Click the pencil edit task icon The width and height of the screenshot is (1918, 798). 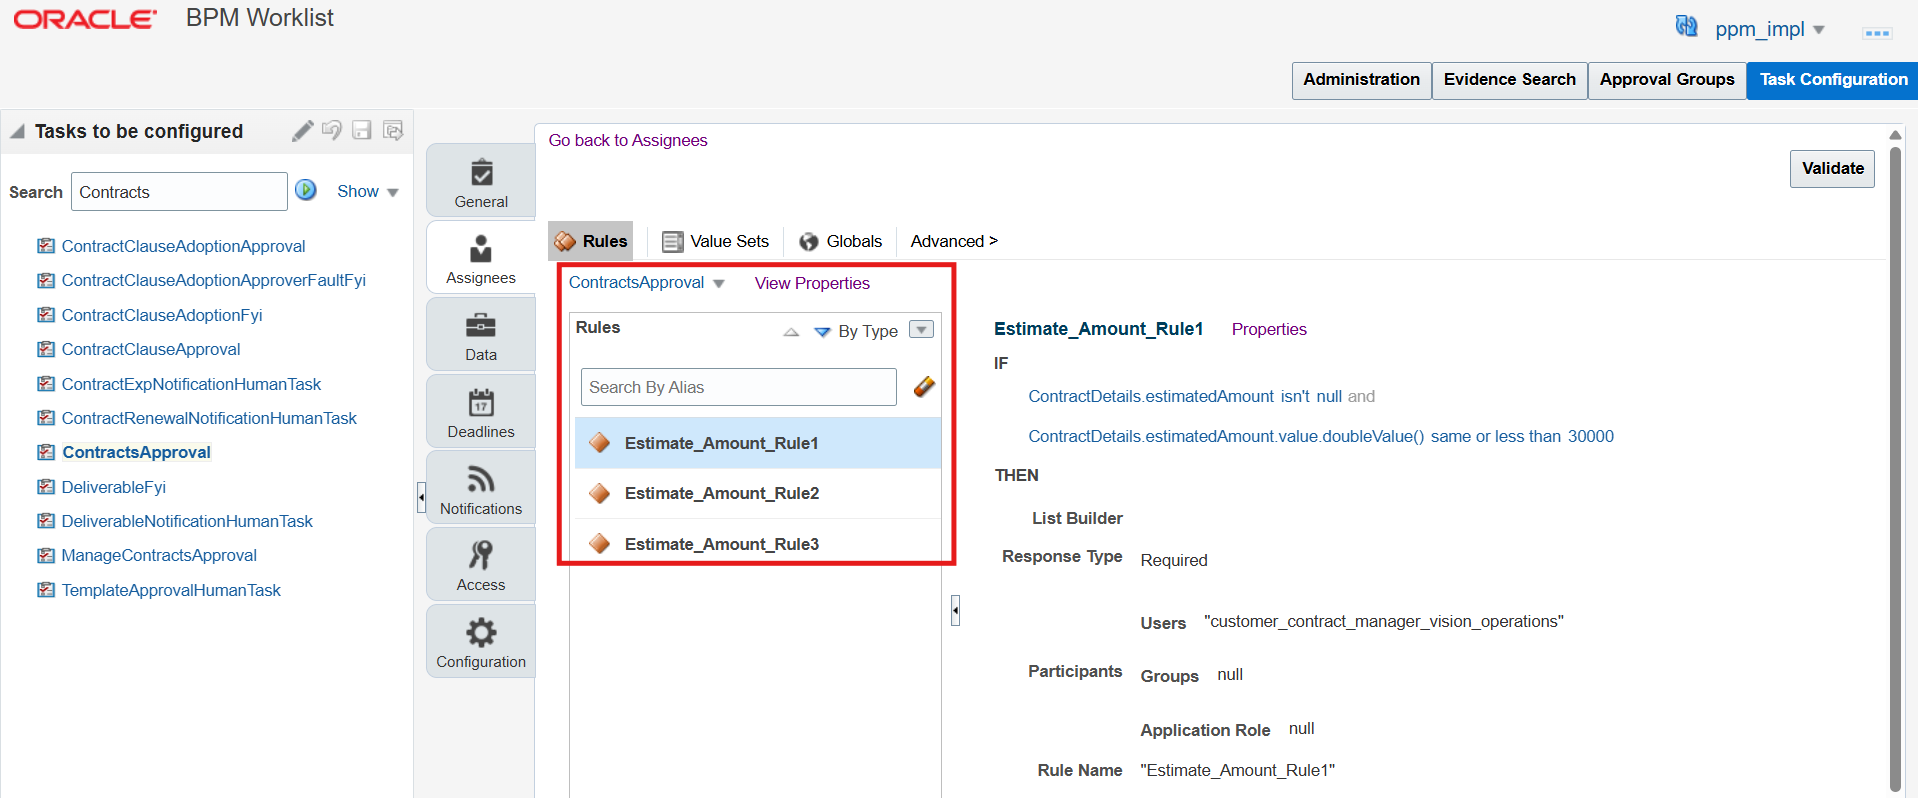(x=302, y=131)
